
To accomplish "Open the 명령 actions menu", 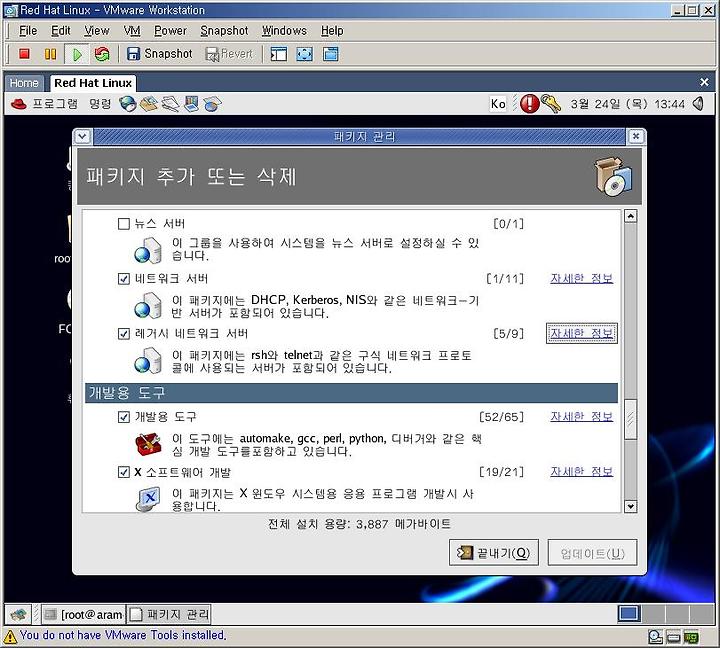I will [100, 104].
